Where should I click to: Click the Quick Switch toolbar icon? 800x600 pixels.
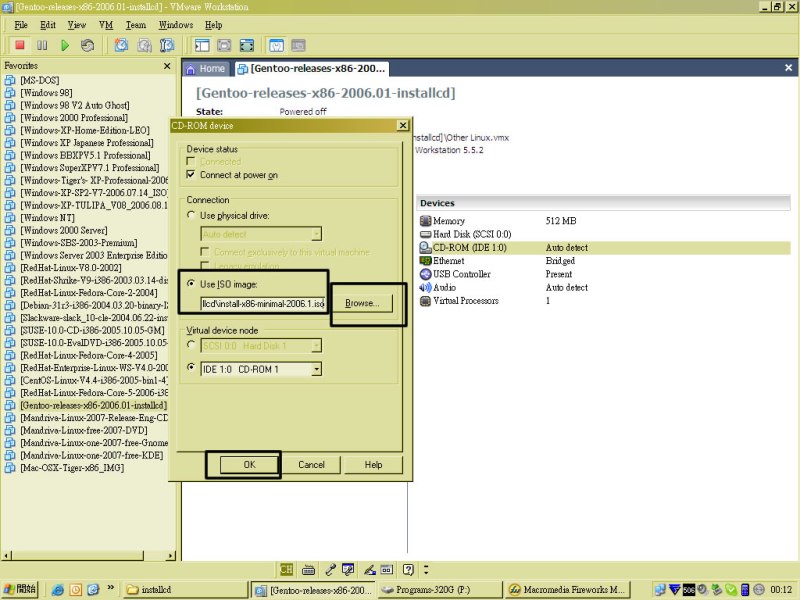(247, 45)
